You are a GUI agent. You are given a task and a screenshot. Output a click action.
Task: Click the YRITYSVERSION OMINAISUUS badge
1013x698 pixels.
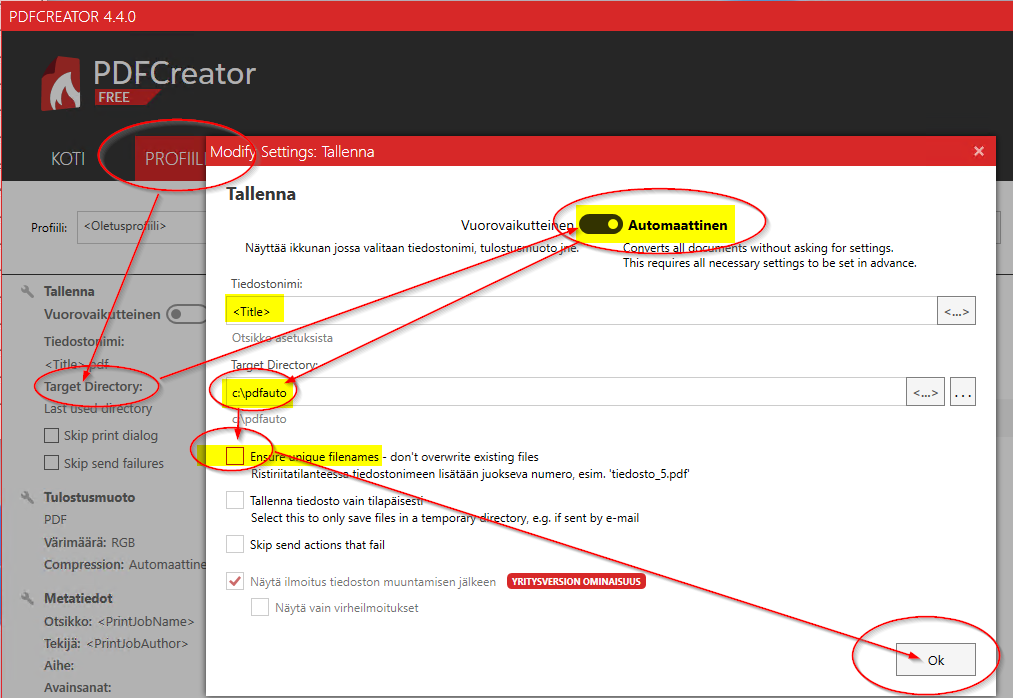click(576, 581)
